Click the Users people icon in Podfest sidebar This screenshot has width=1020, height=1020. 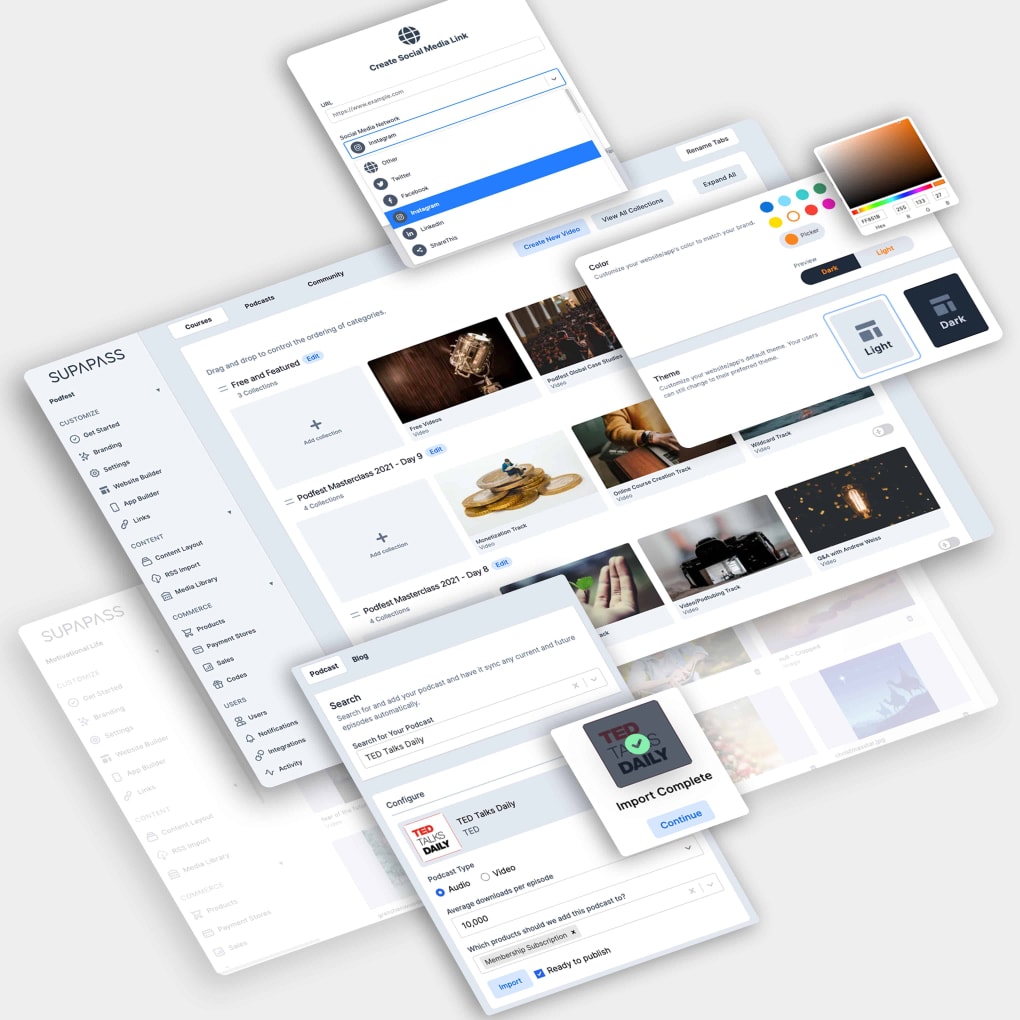click(240, 721)
